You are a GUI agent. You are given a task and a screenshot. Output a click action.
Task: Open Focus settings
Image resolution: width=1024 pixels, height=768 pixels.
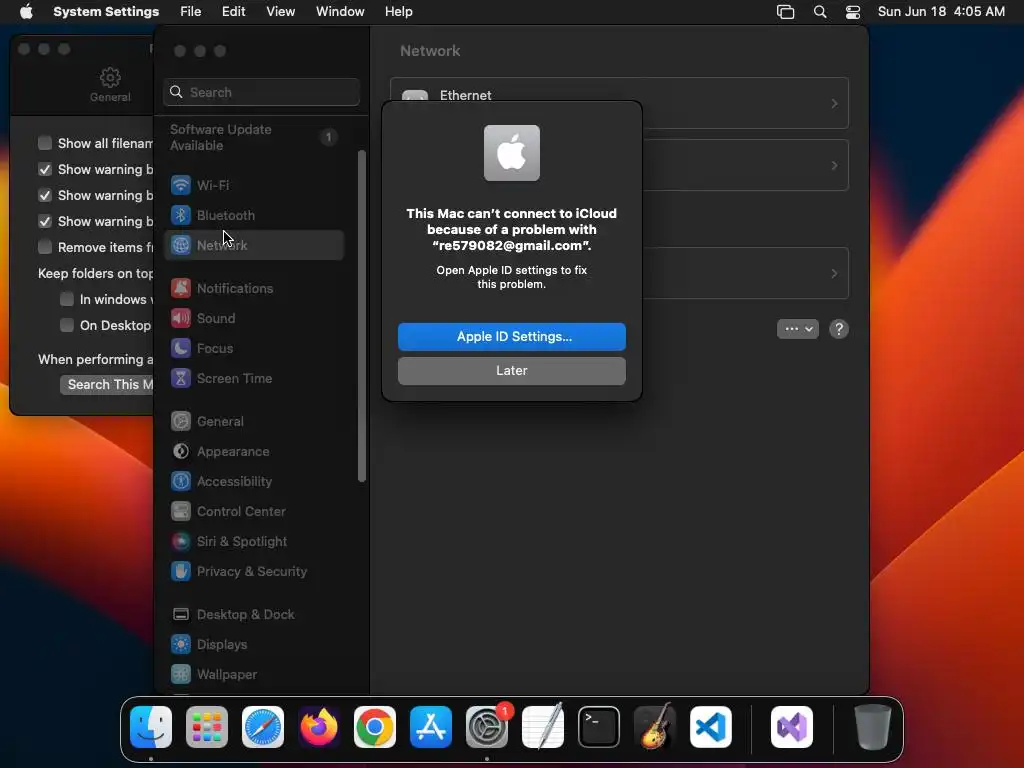[253, 349]
